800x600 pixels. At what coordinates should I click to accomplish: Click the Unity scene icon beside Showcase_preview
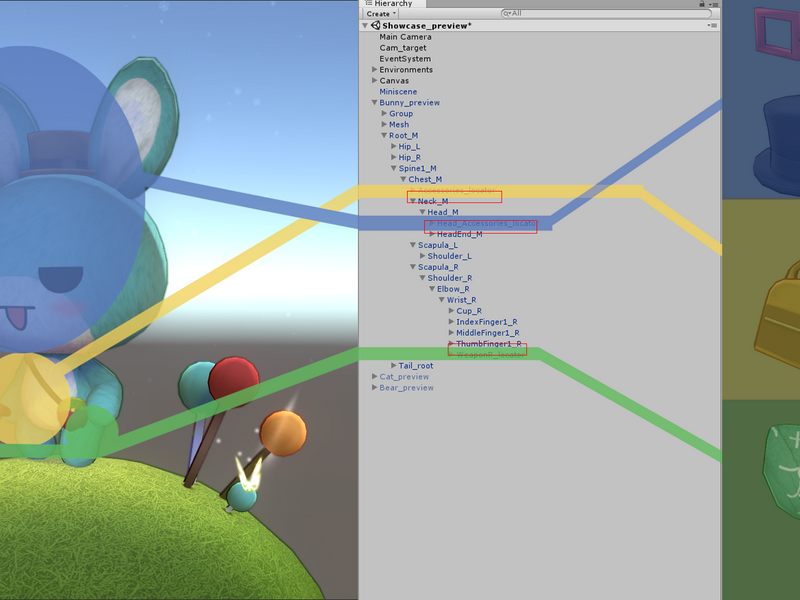[x=376, y=25]
